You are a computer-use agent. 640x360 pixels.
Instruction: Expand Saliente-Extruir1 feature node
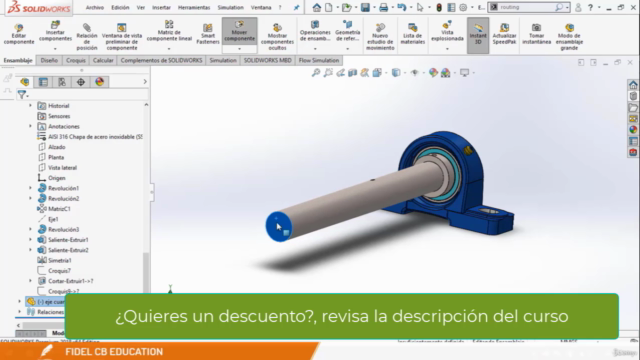(30, 240)
